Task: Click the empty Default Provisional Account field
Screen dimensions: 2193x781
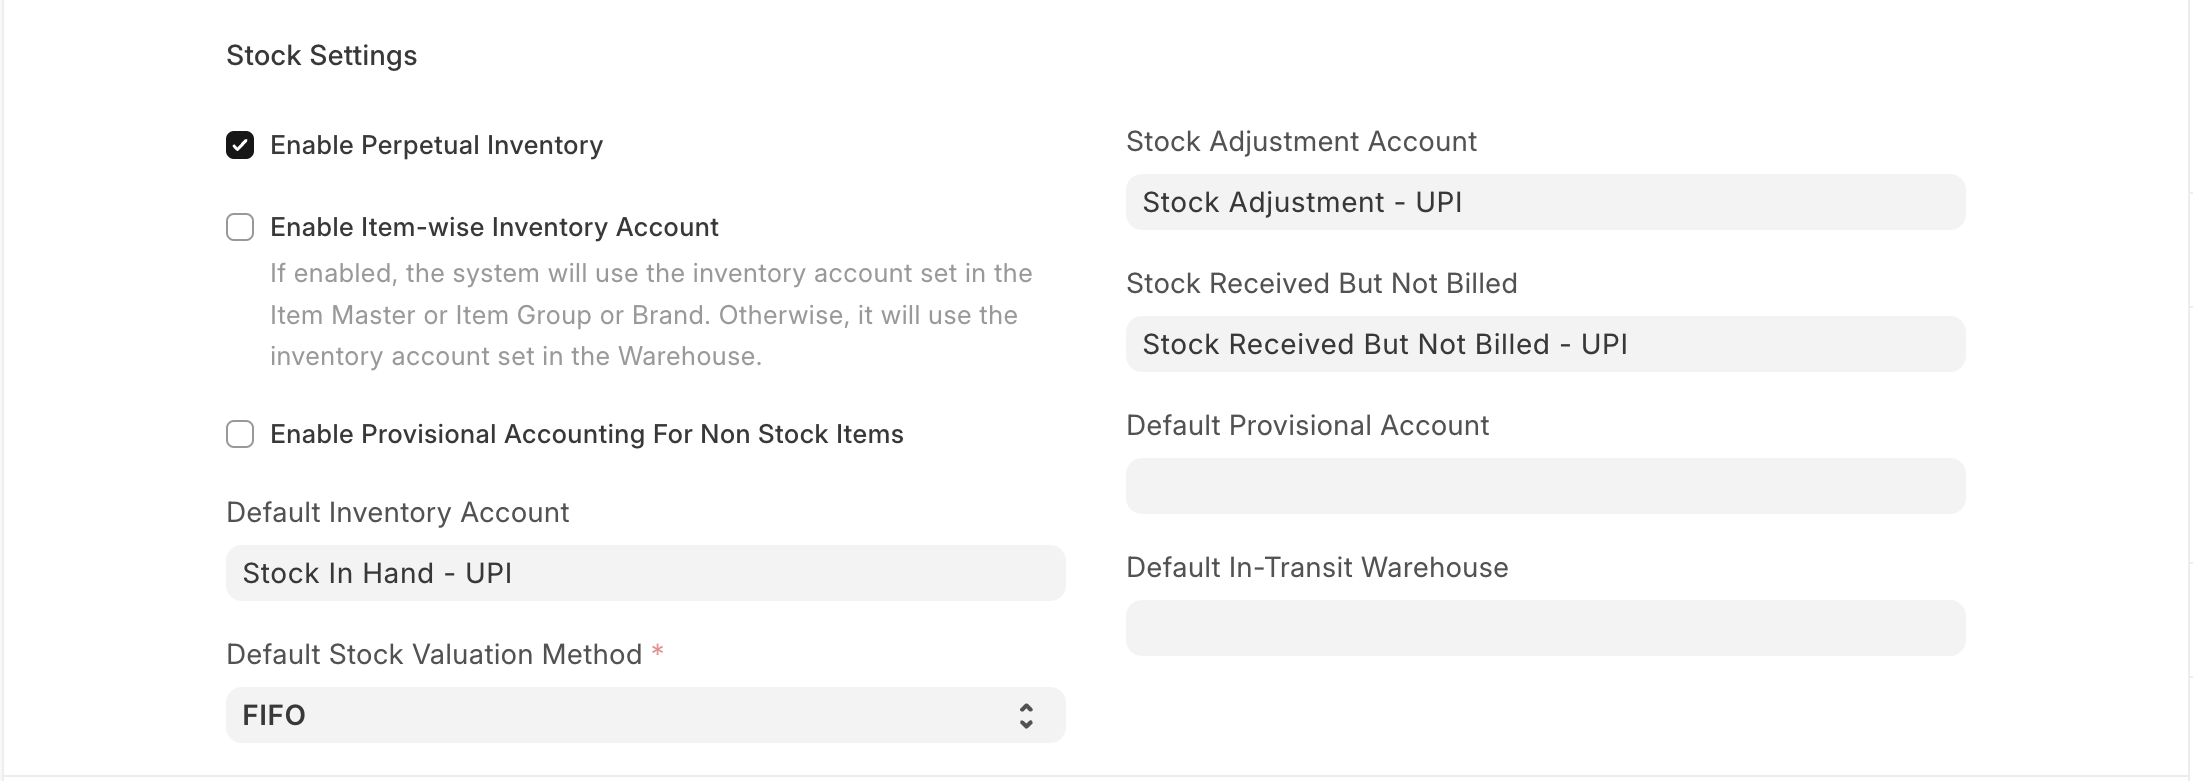Action: click(x=1544, y=485)
